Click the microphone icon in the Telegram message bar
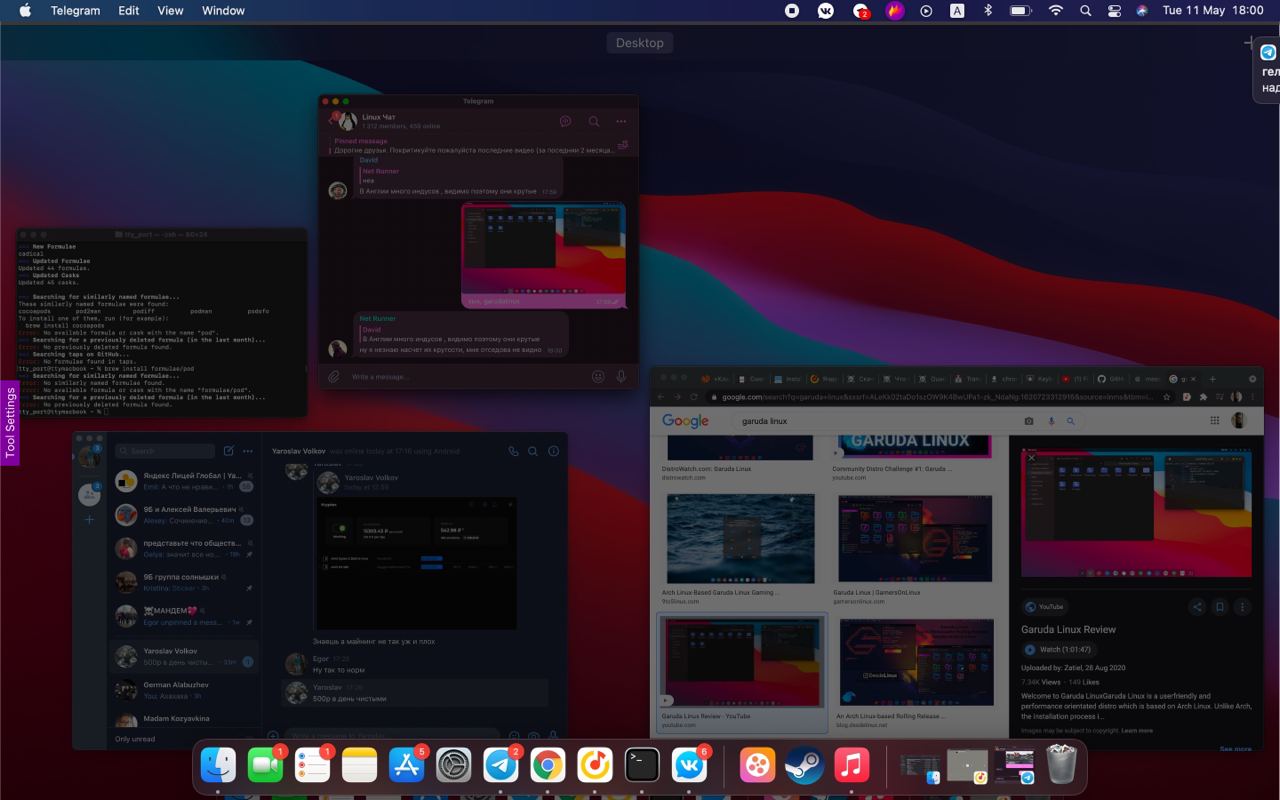Screen dimensions: 1280x800 coord(621,377)
